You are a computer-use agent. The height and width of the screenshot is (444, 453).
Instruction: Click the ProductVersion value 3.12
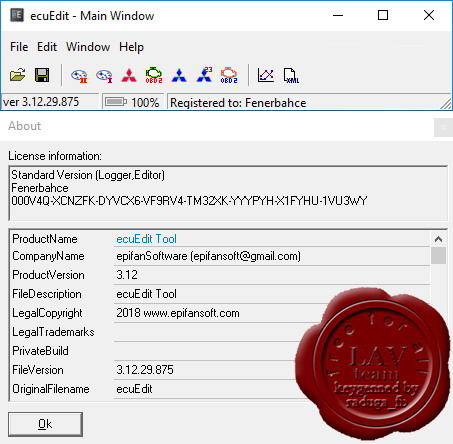(x=127, y=275)
